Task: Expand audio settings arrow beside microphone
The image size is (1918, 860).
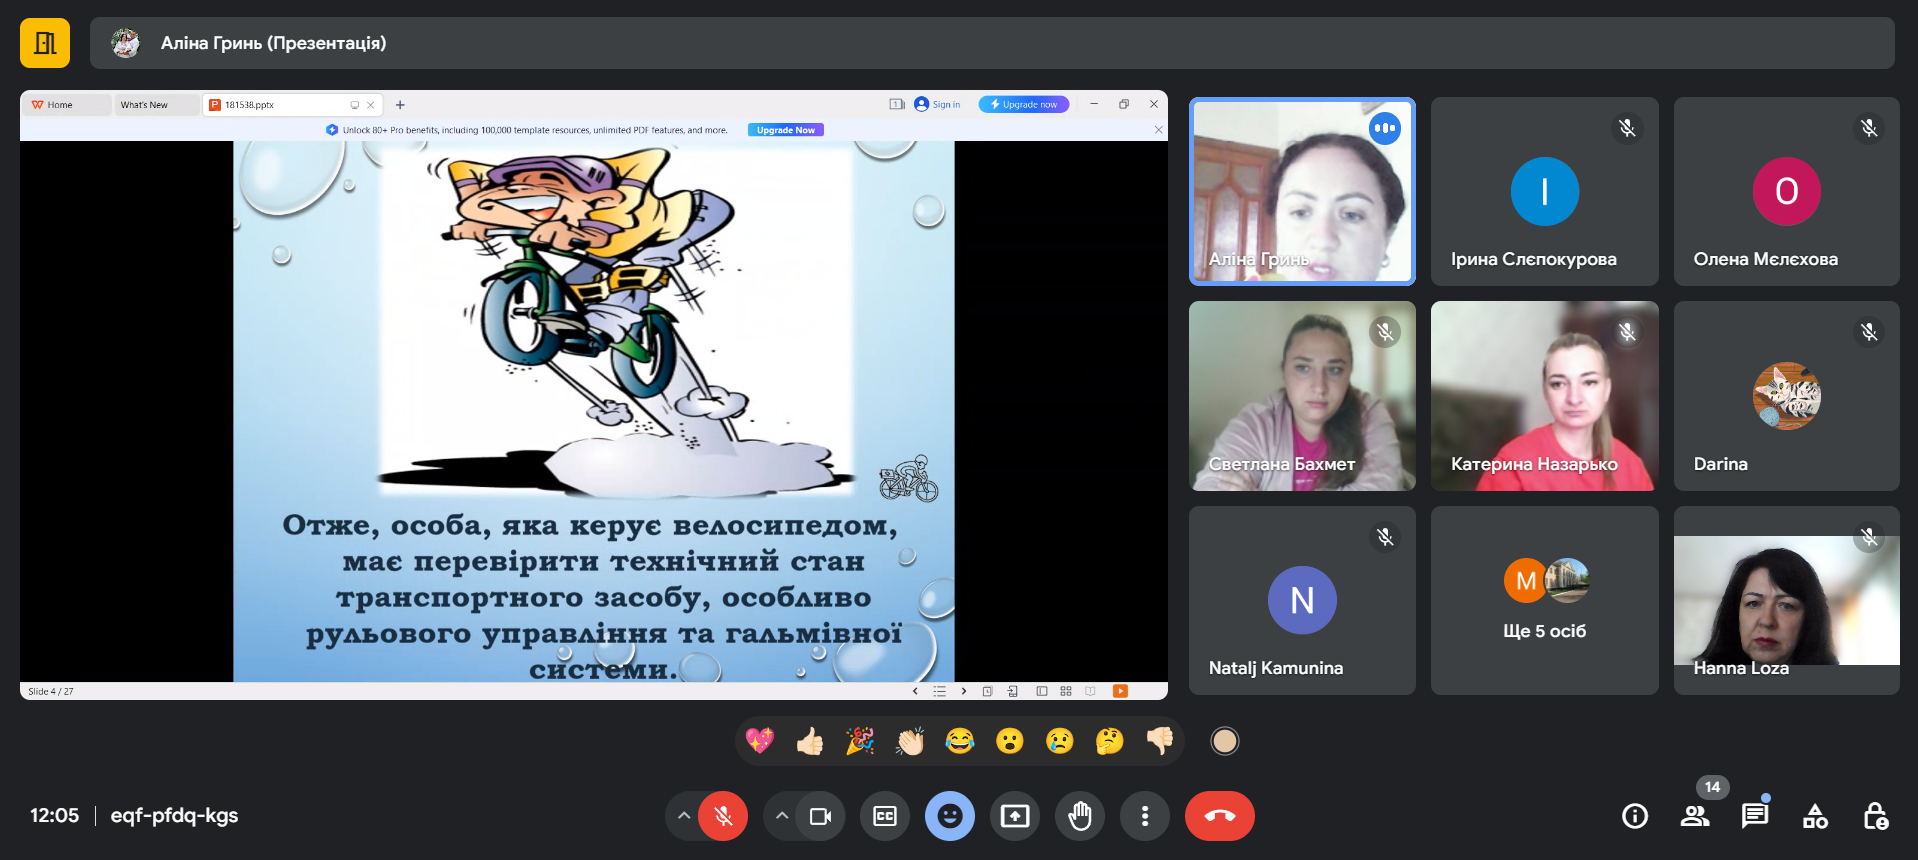Action: click(x=684, y=816)
